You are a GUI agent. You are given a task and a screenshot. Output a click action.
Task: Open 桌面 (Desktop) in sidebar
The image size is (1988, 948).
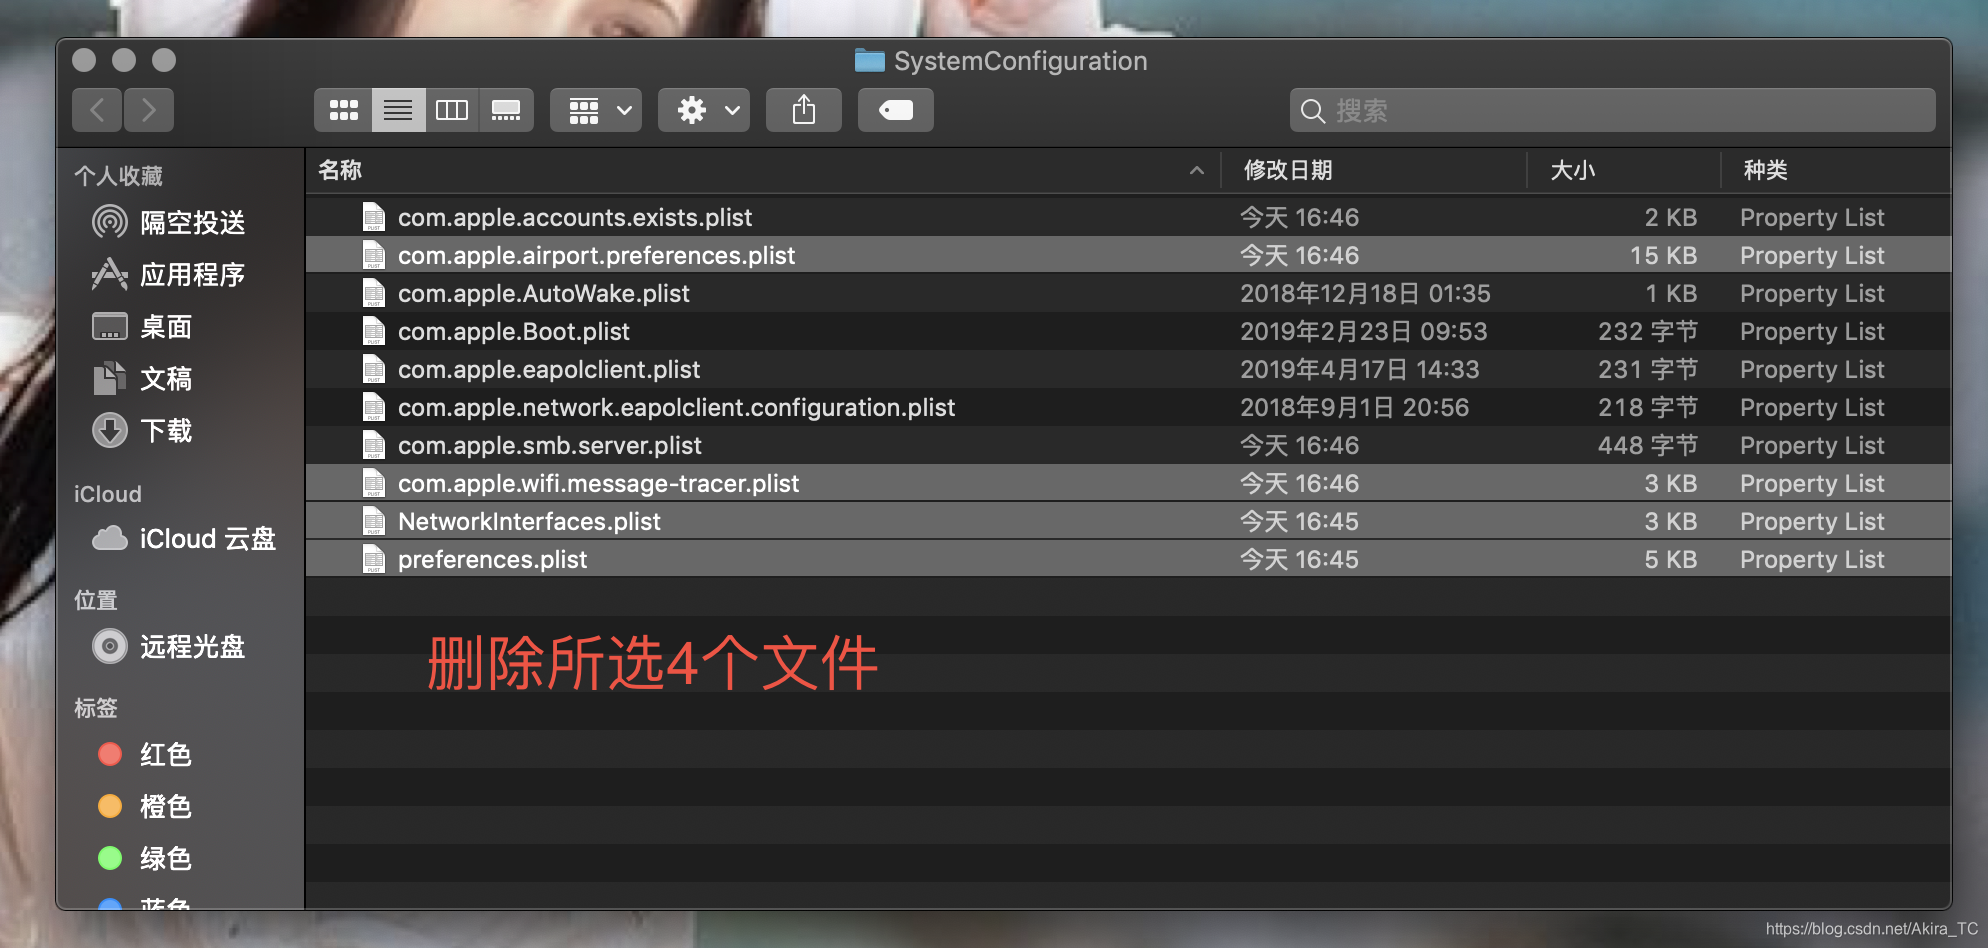click(x=142, y=326)
